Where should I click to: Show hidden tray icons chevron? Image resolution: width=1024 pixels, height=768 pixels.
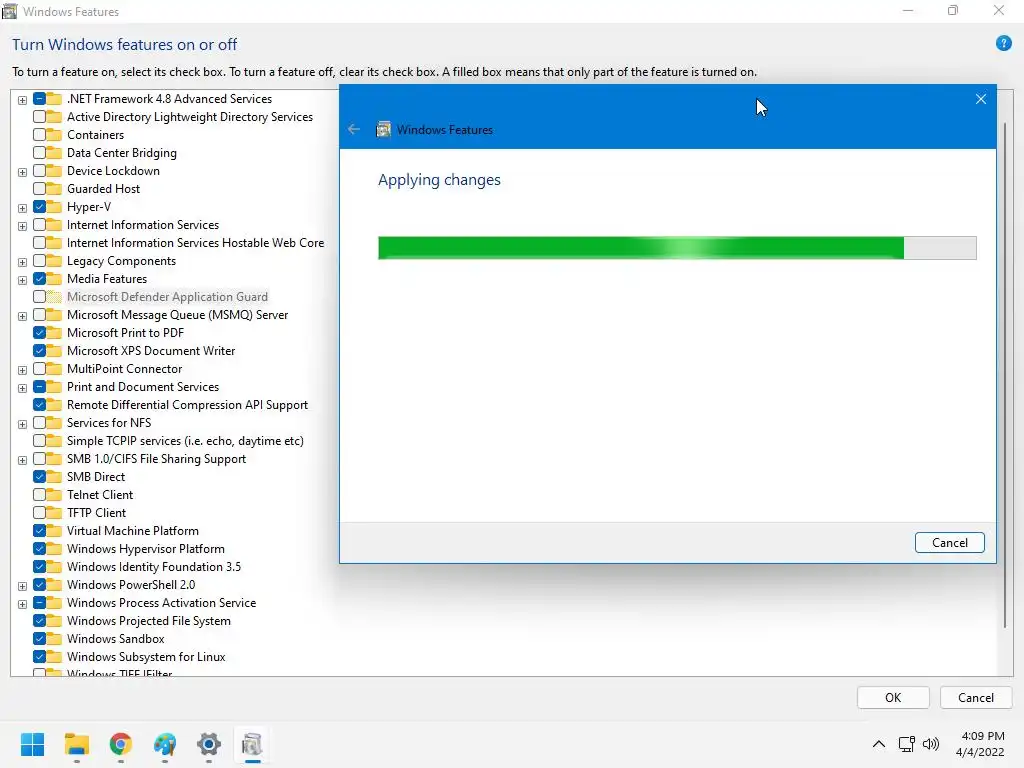879,744
